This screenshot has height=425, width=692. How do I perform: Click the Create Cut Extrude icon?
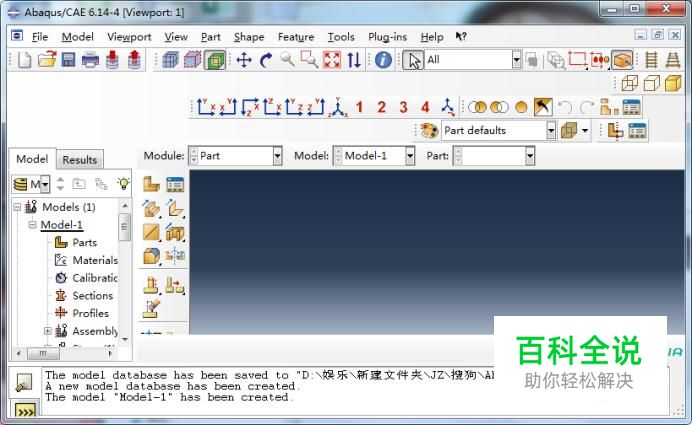(x=175, y=232)
